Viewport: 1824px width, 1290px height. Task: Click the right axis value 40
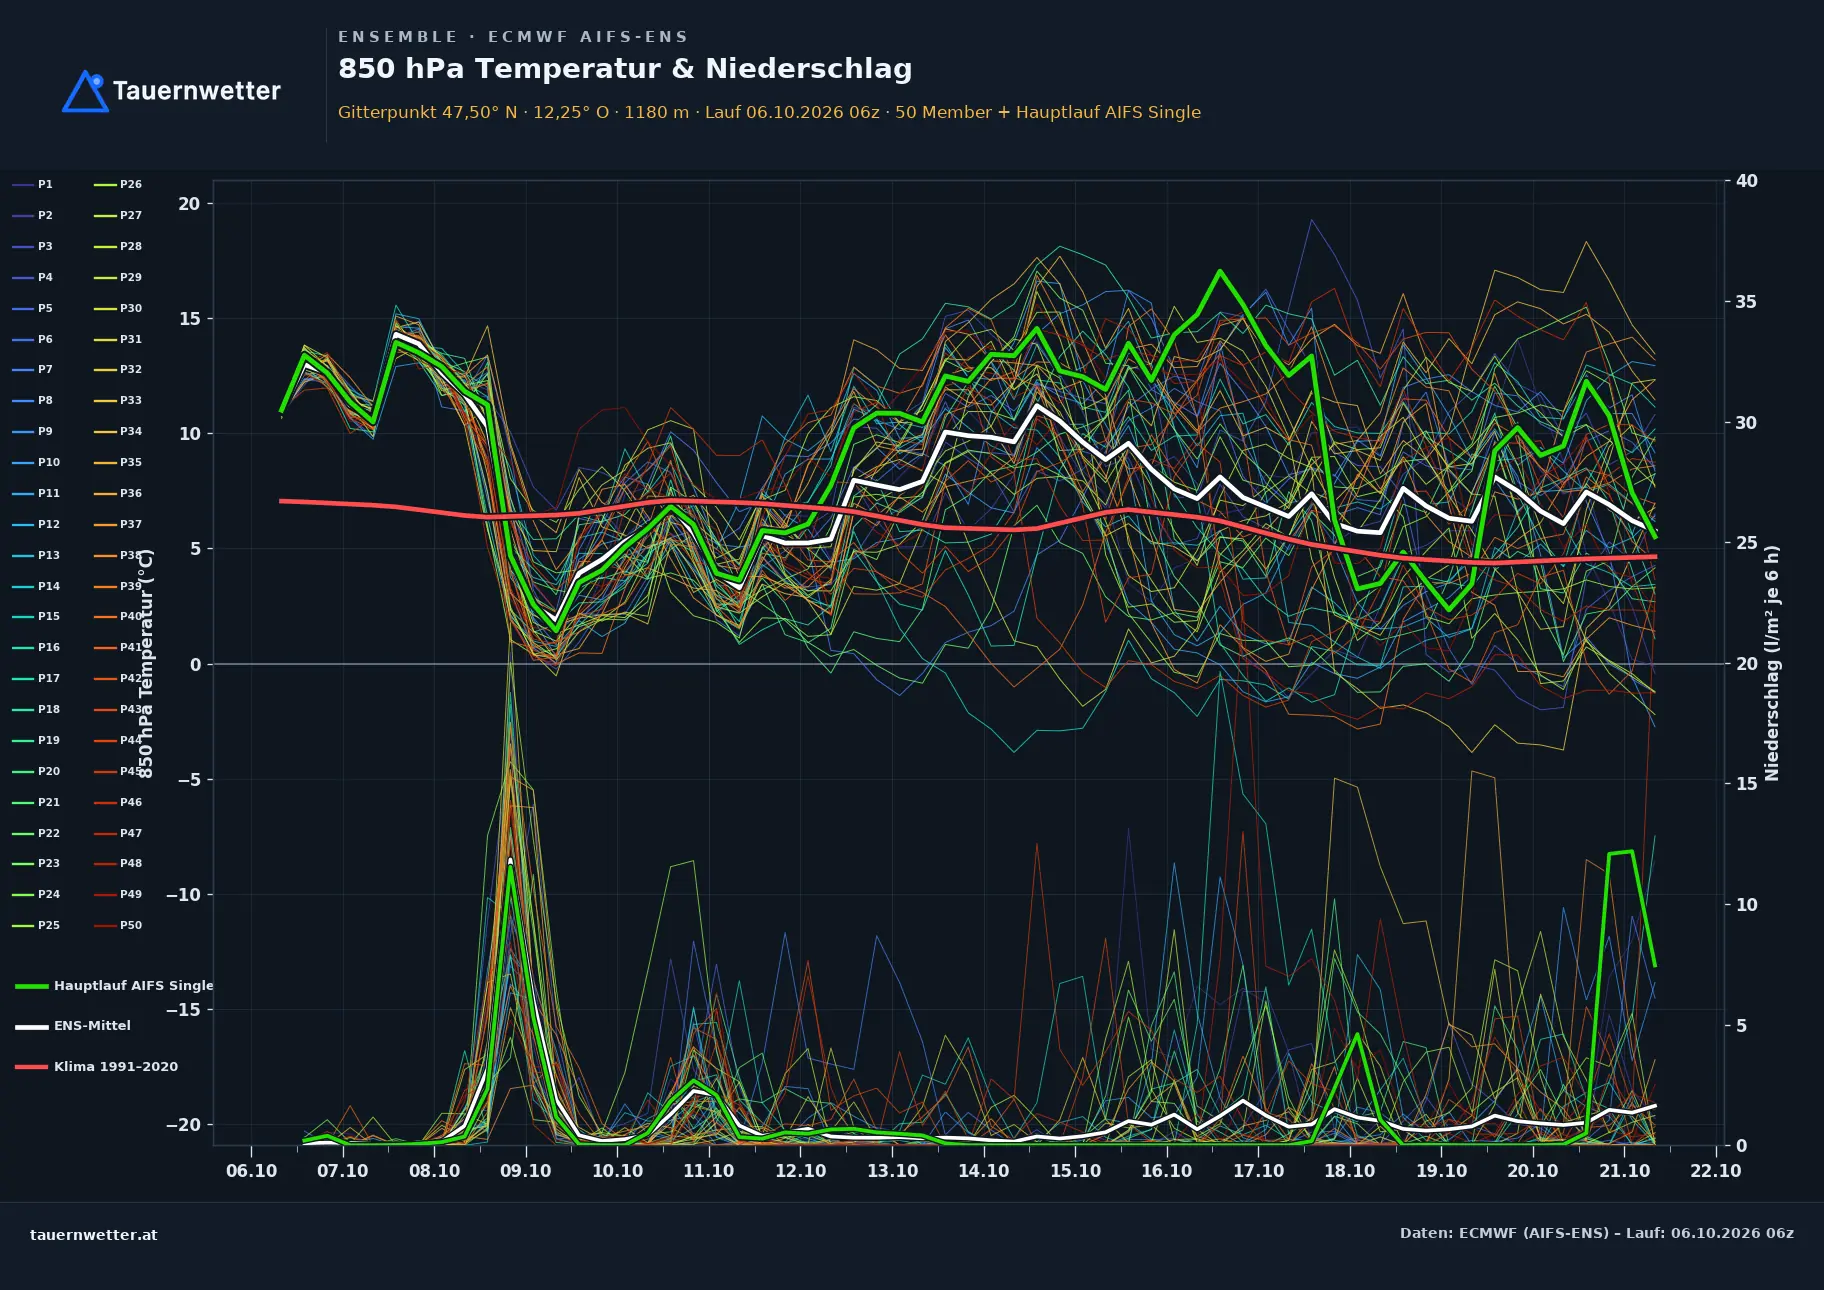point(1747,181)
